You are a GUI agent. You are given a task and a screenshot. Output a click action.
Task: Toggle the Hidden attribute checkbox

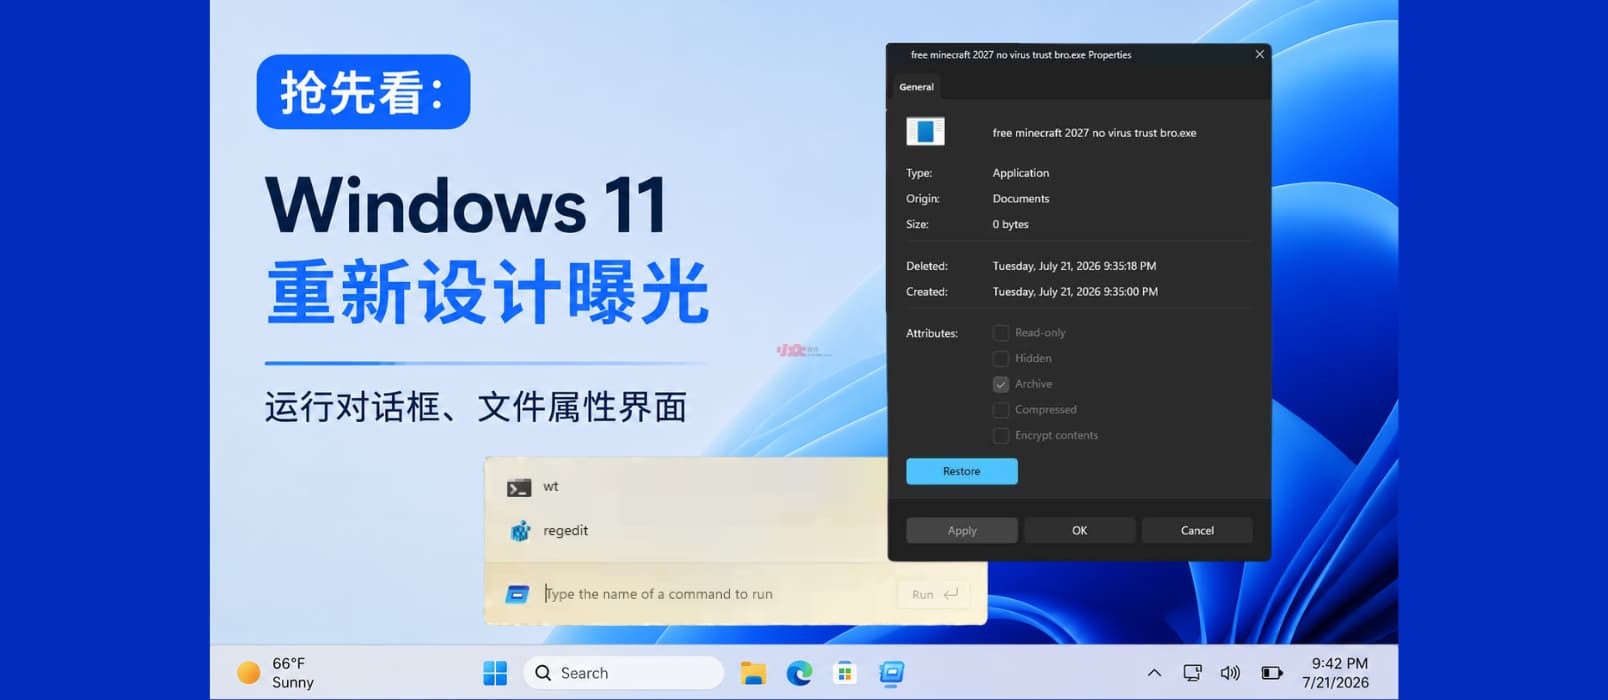pos(1001,359)
